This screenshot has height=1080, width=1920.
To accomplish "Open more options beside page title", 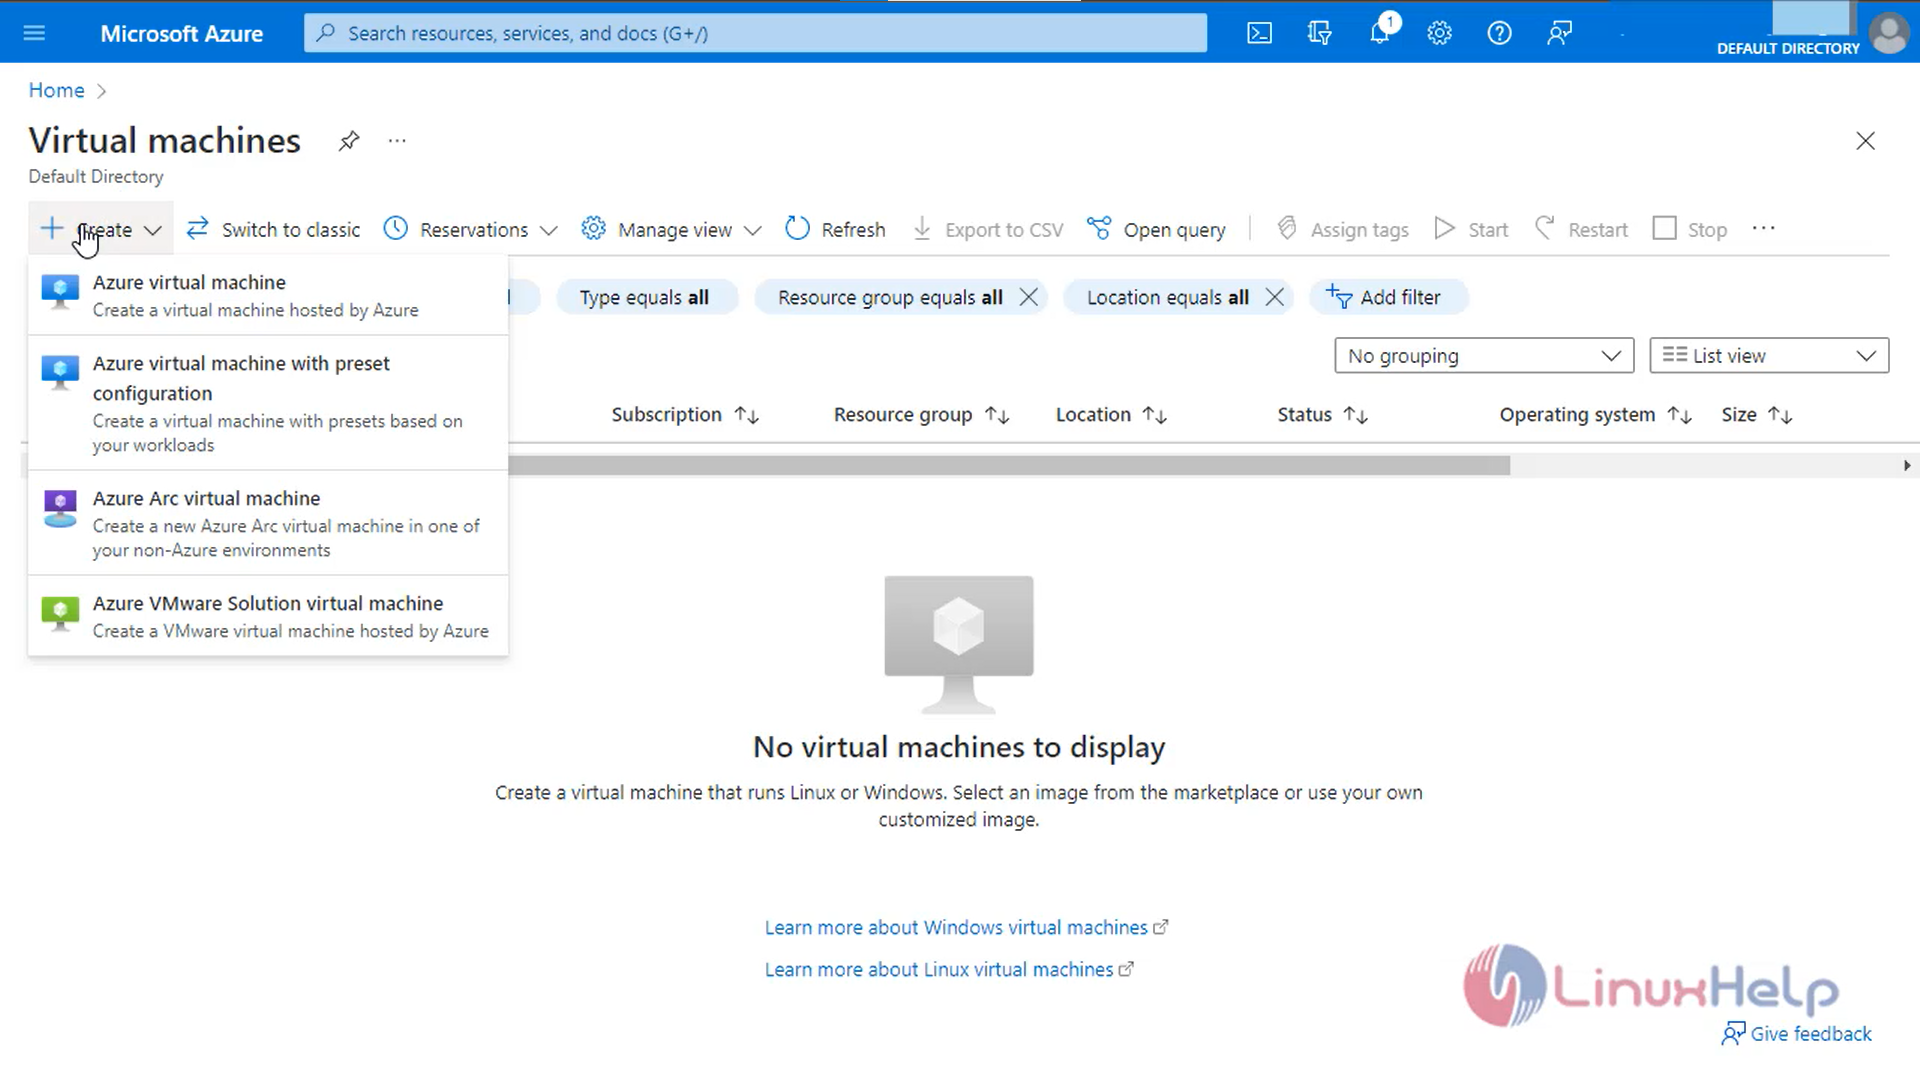I will coord(397,141).
